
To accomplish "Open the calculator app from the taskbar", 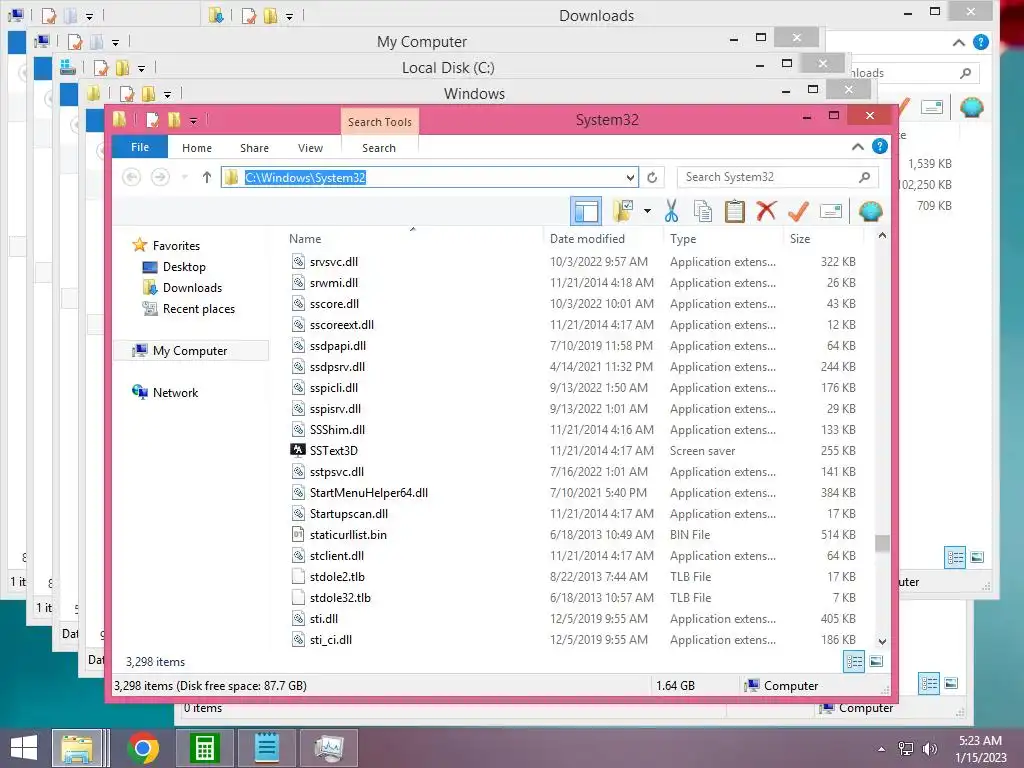I will tap(204, 748).
